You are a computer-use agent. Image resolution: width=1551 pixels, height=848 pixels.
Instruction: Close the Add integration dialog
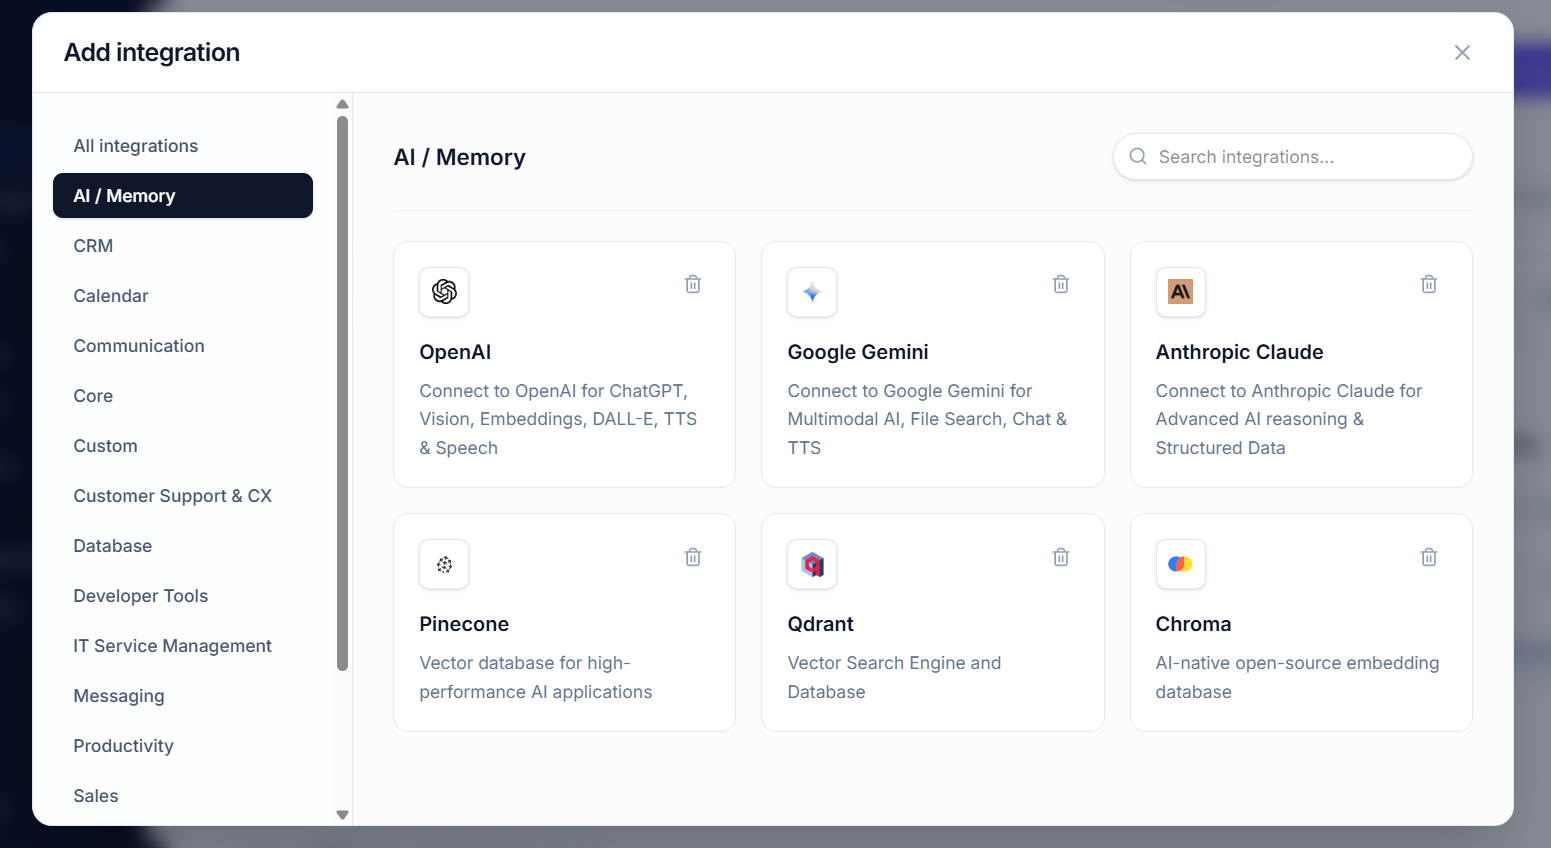point(1462,53)
